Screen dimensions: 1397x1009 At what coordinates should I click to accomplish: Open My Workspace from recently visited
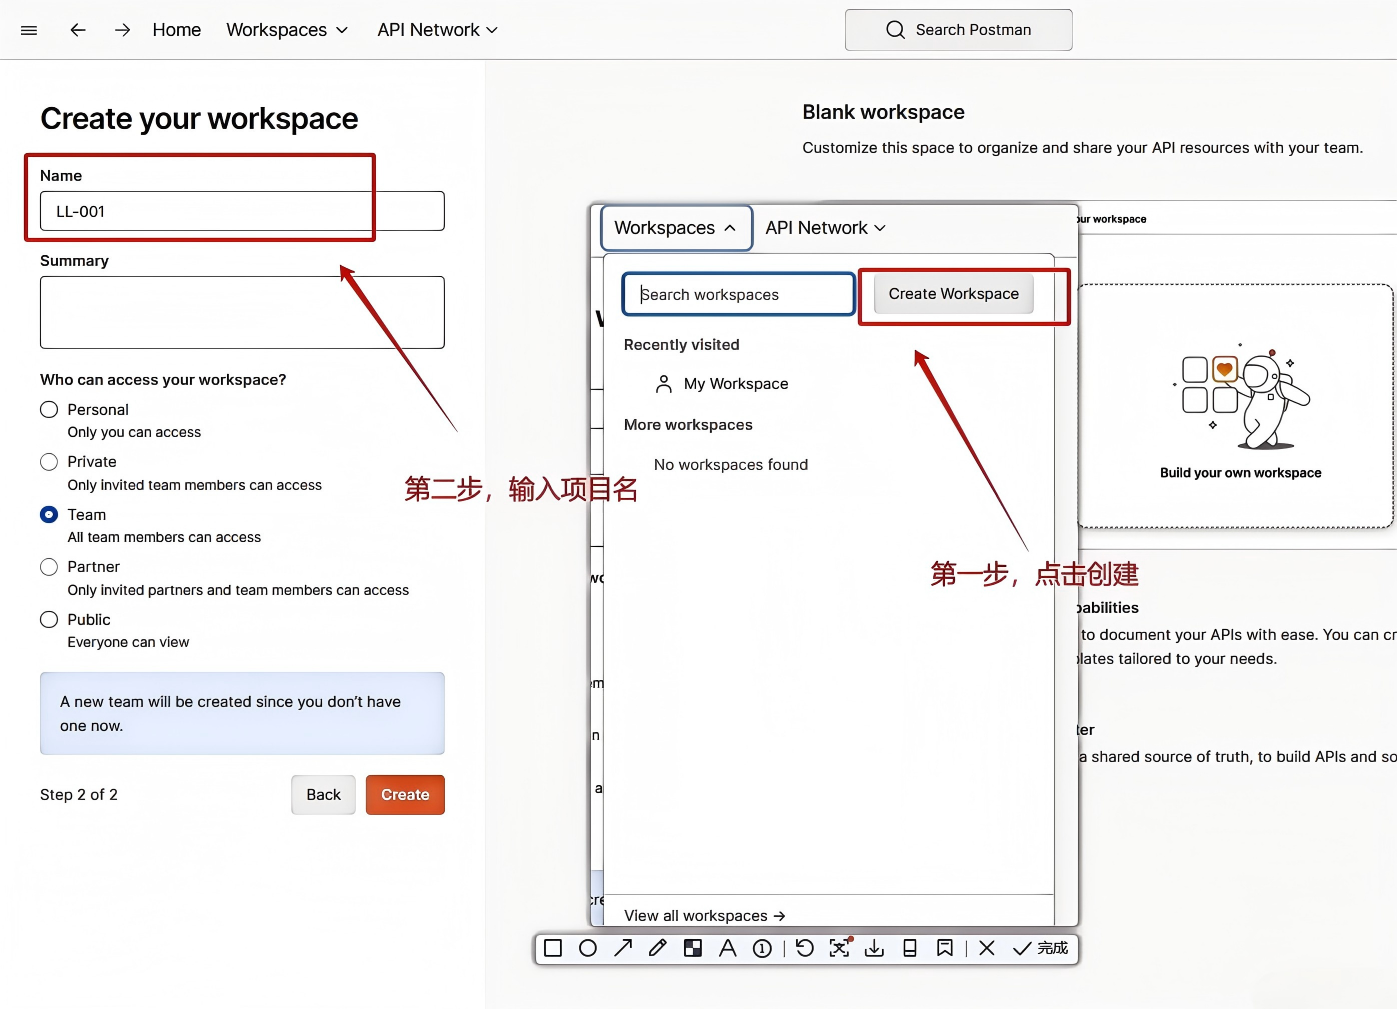736,384
